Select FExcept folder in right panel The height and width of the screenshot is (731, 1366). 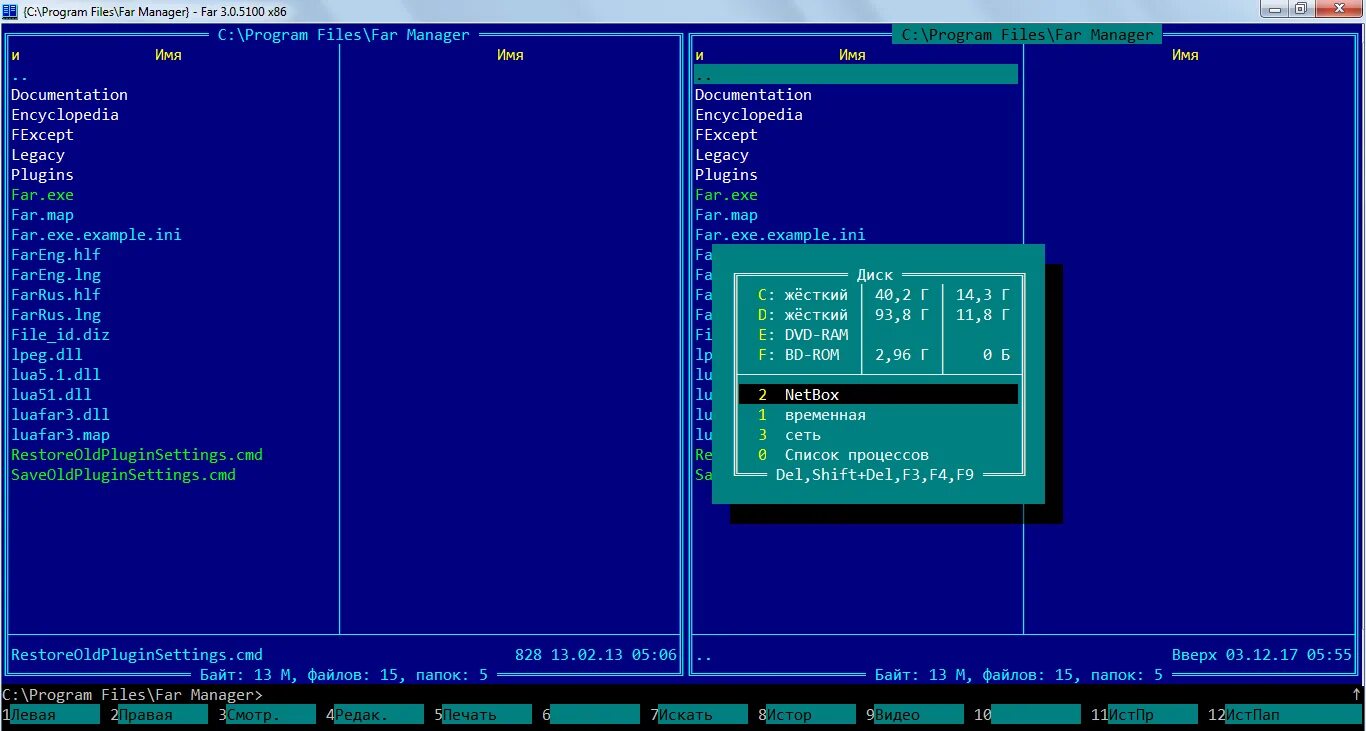[x=726, y=135]
